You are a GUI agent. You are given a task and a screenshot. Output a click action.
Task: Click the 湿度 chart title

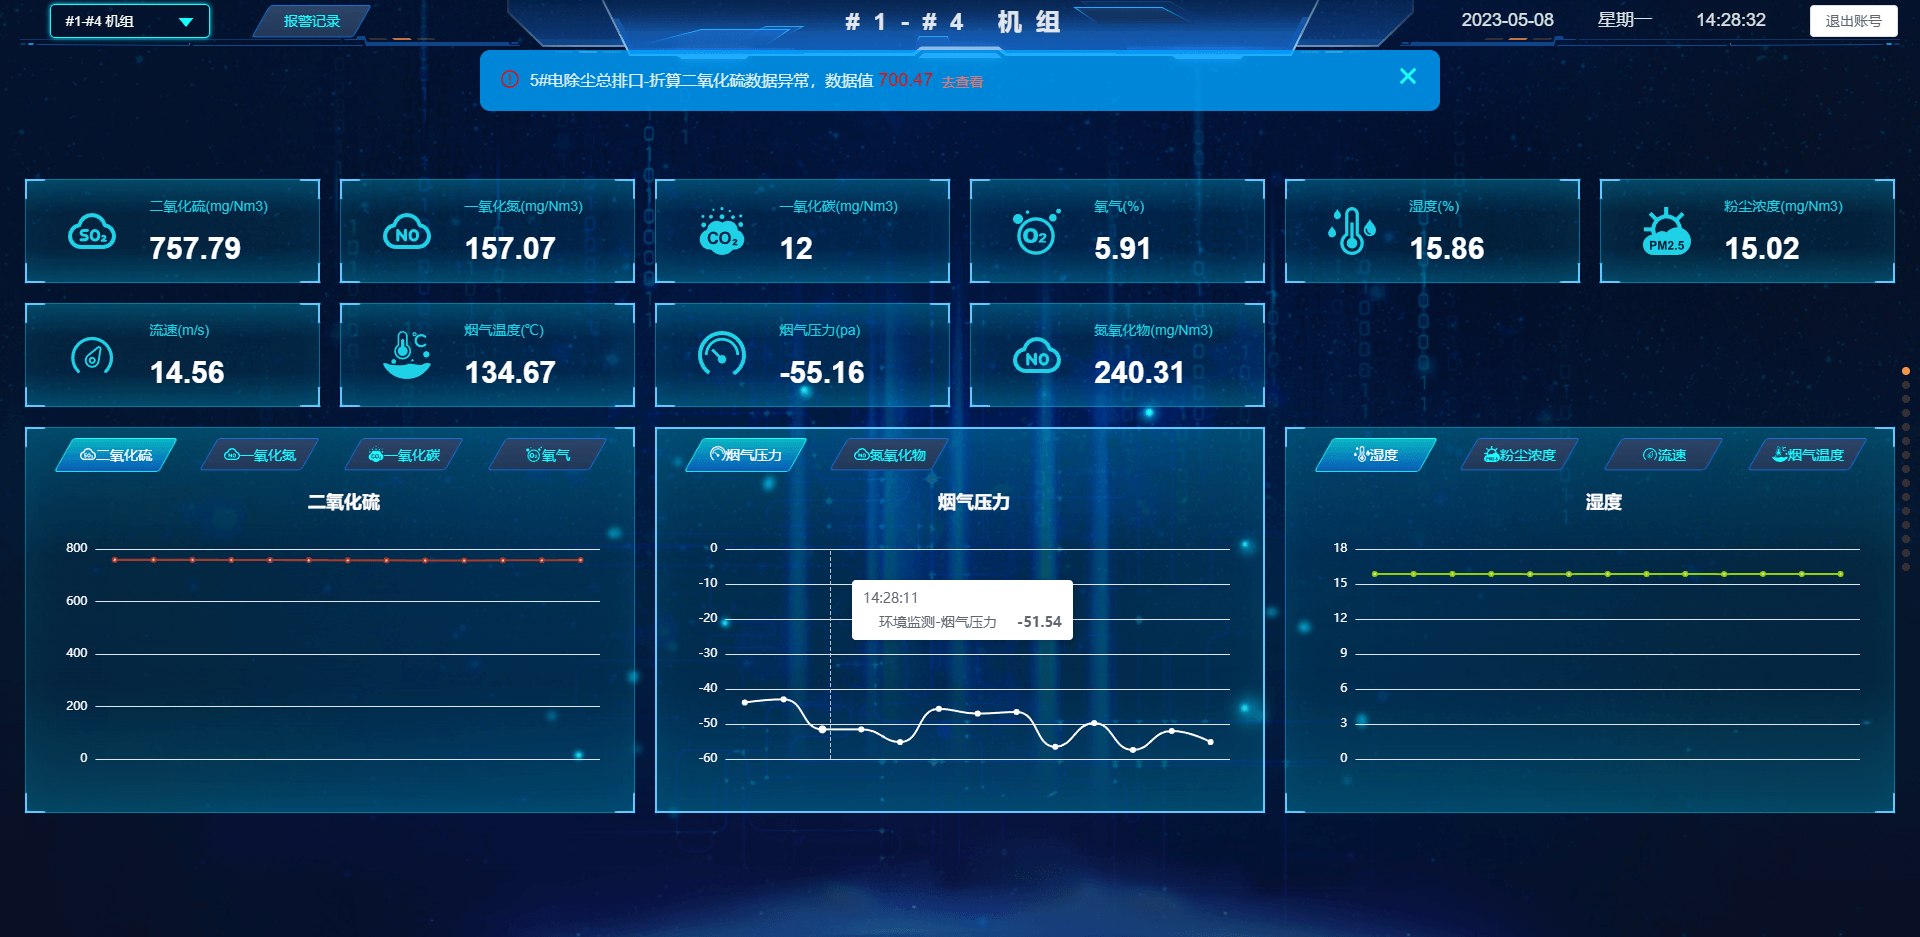(1604, 502)
